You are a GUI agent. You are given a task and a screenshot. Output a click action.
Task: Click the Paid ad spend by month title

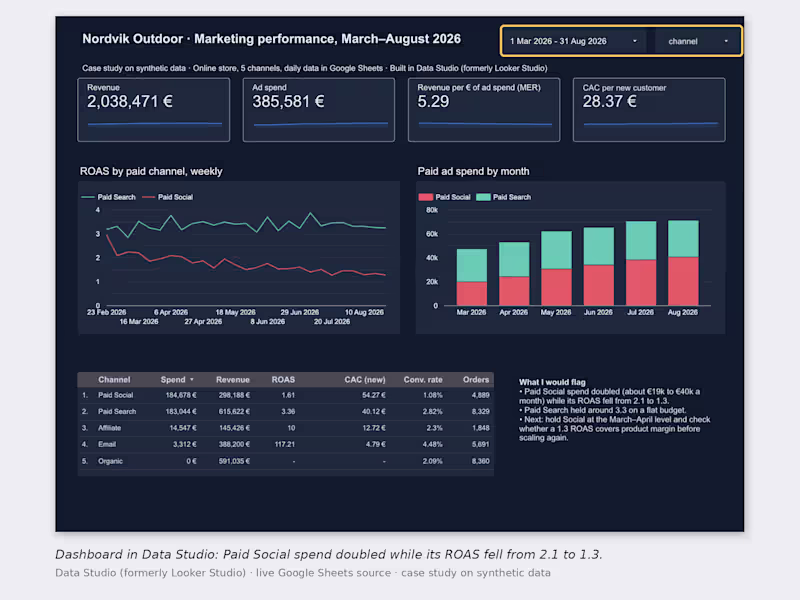pos(473,171)
